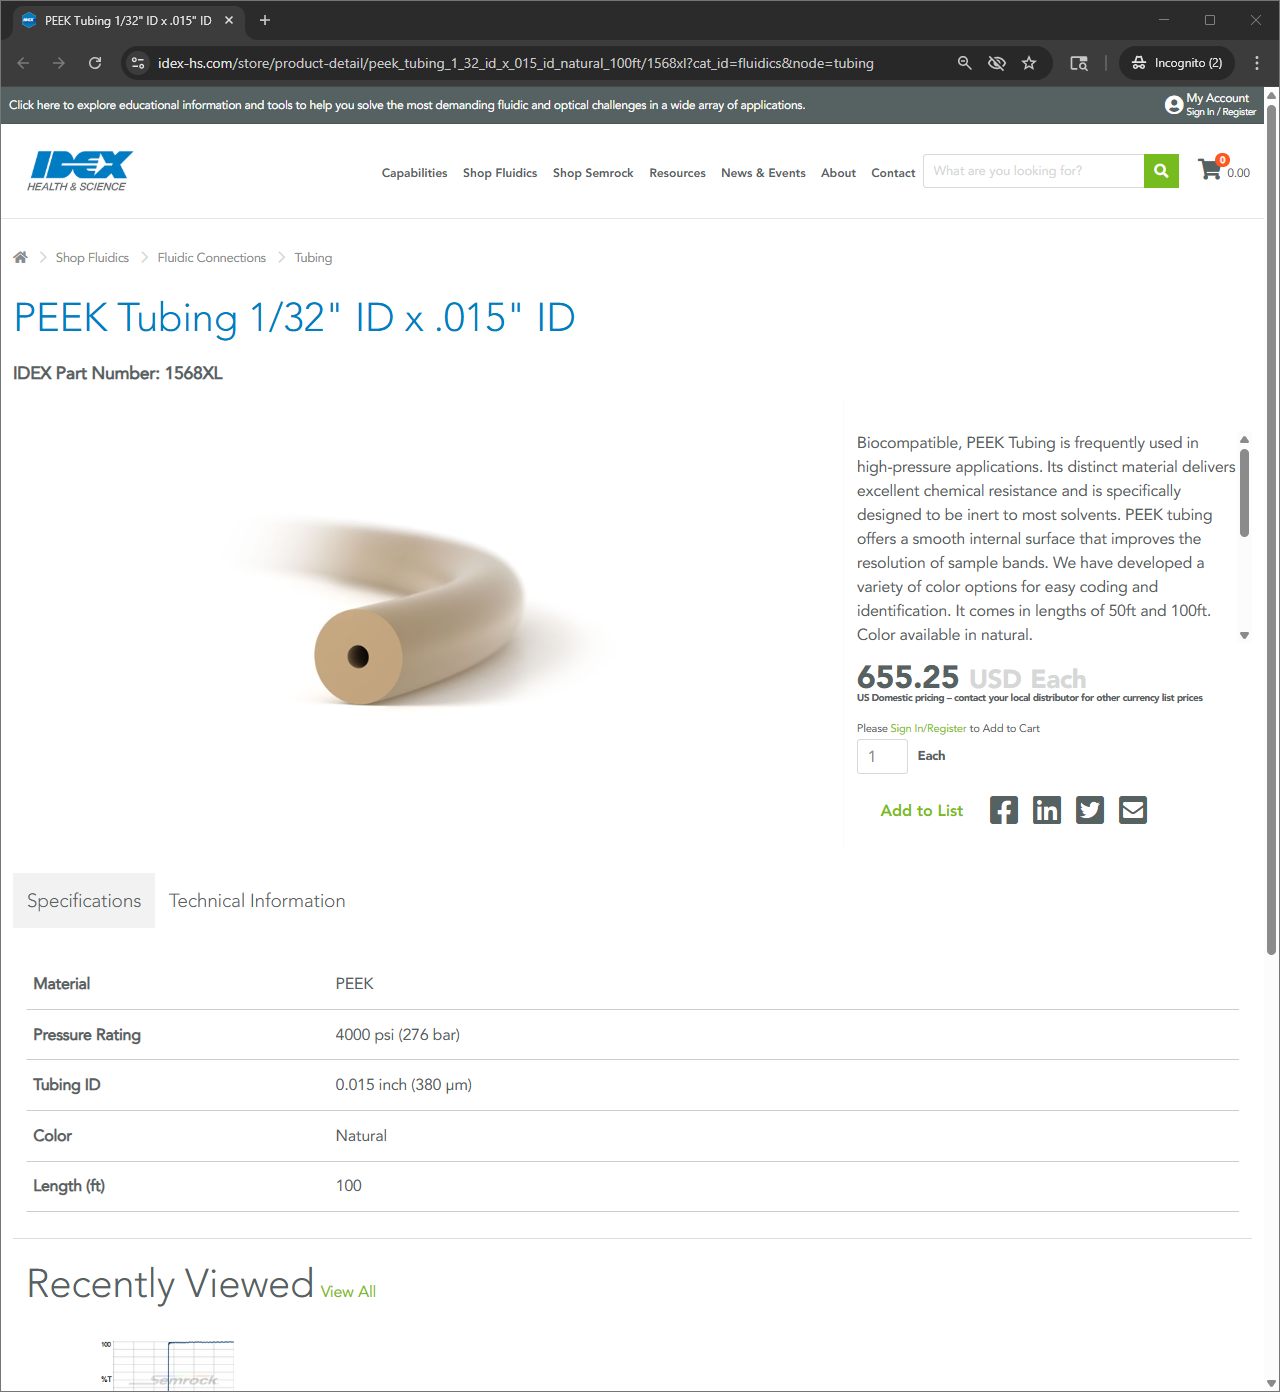
Task: Click the quantity input field
Action: 882,756
